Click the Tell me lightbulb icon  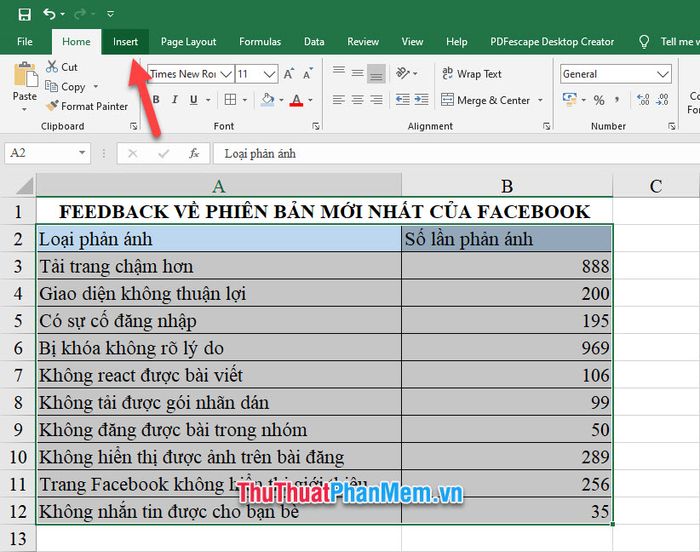click(x=644, y=42)
